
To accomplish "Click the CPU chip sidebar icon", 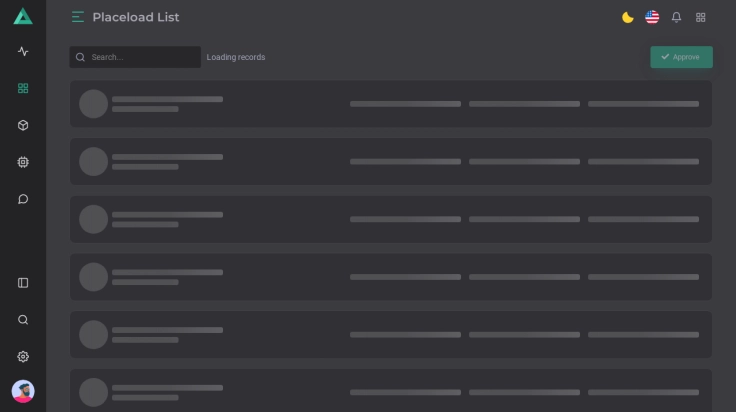I will click(x=23, y=162).
